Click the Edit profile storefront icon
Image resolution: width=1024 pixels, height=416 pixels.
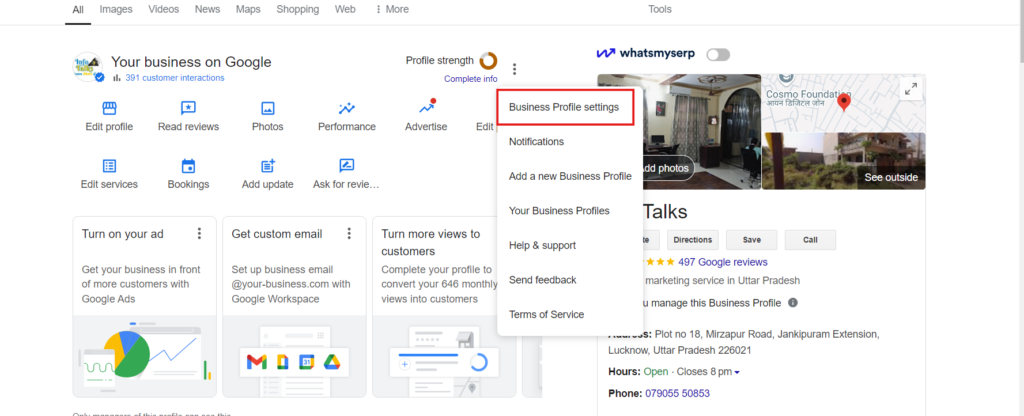tap(107, 108)
